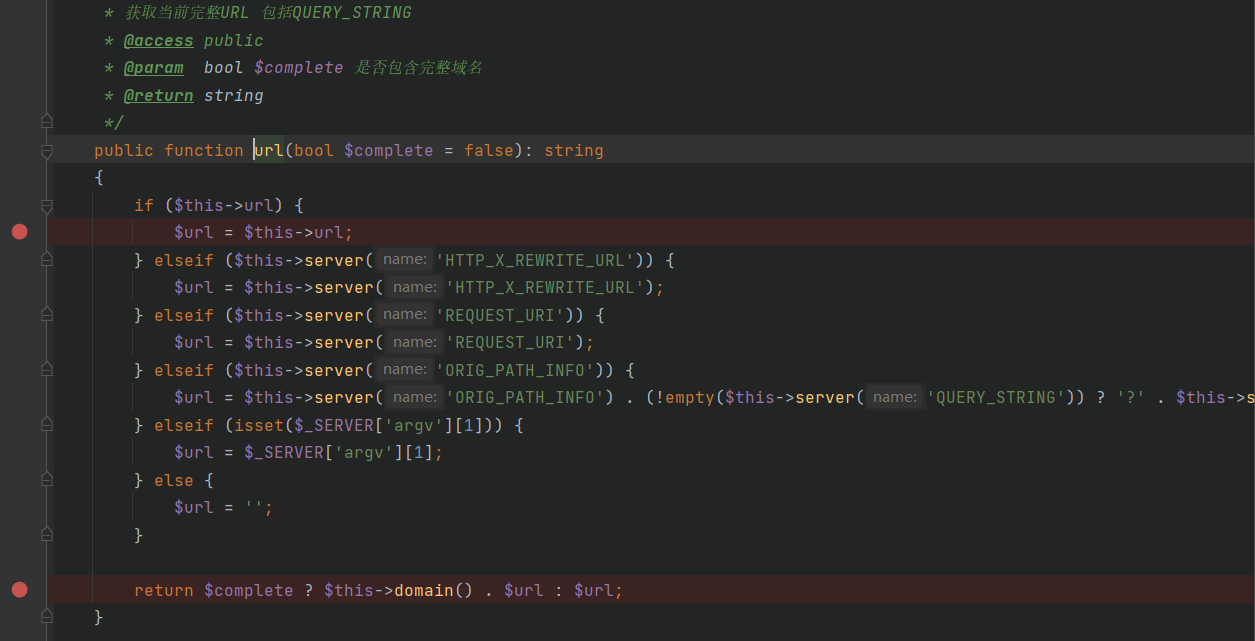The width and height of the screenshot is (1255, 641).
Task: Remove the breakpoint on the $url = $this->url line
Action: (x=19, y=232)
